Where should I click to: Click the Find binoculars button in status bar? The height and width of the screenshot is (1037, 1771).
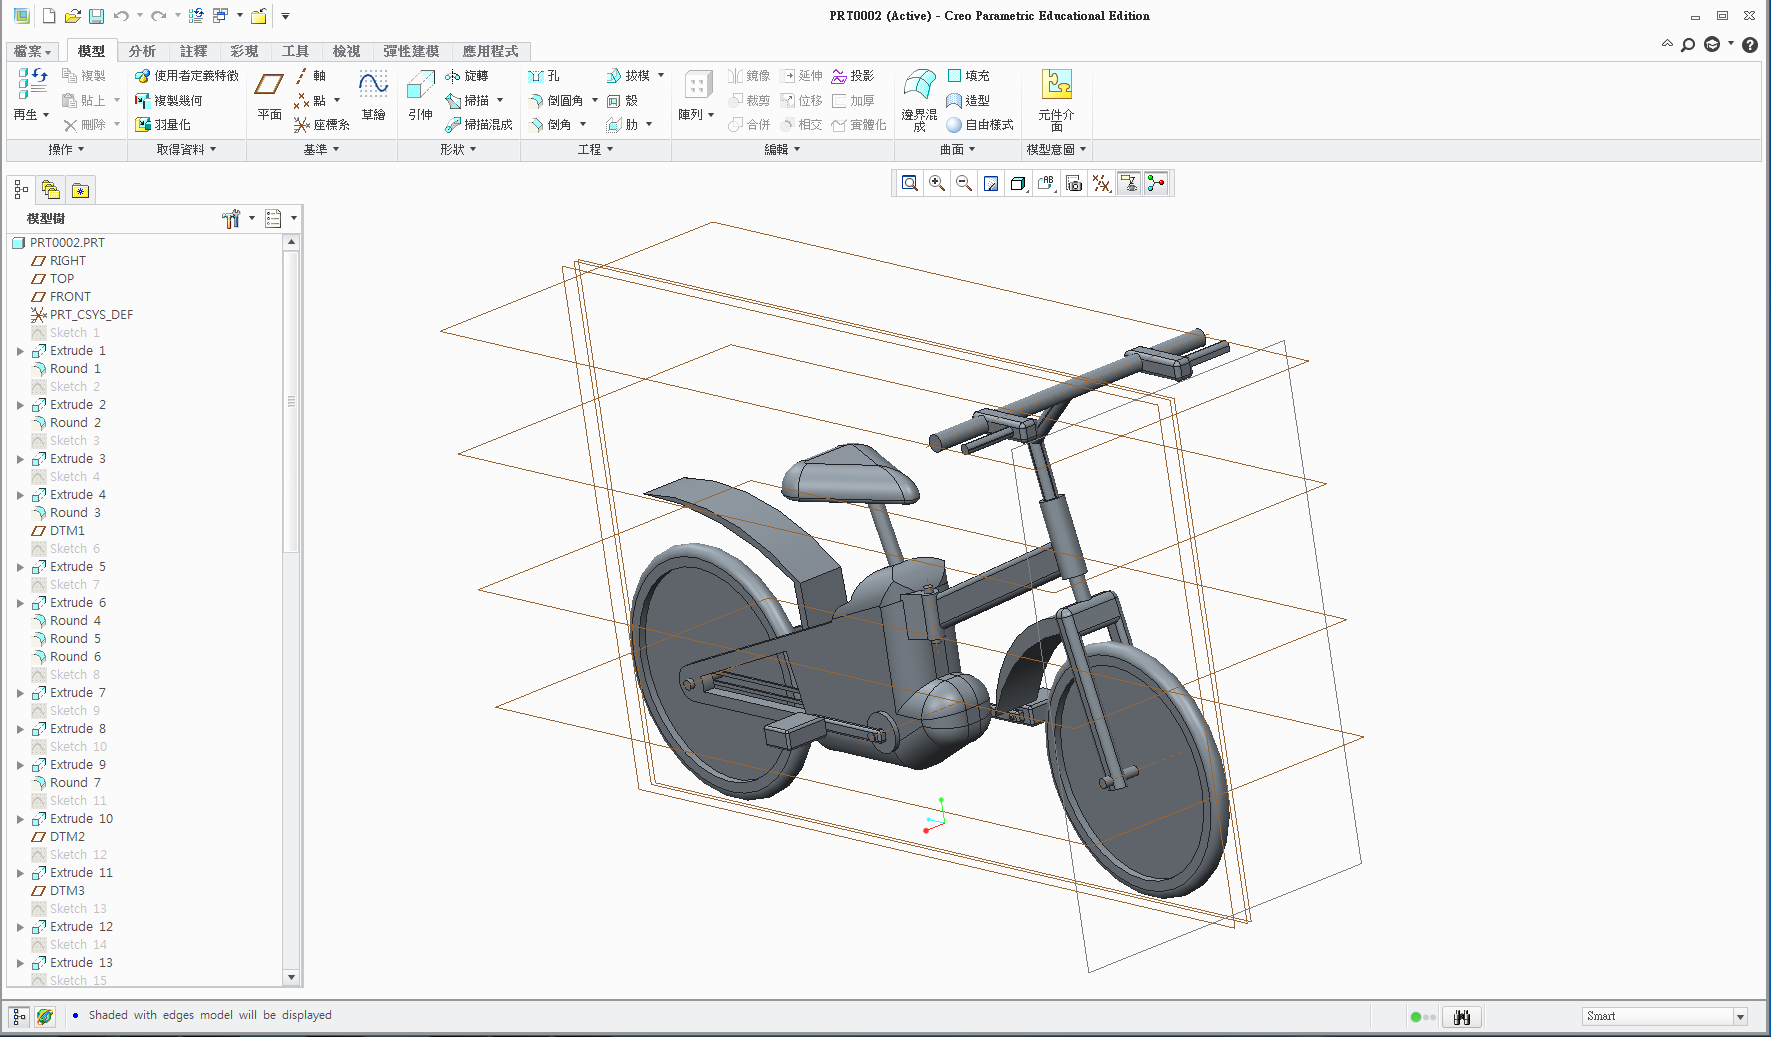pos(1462,1017)
